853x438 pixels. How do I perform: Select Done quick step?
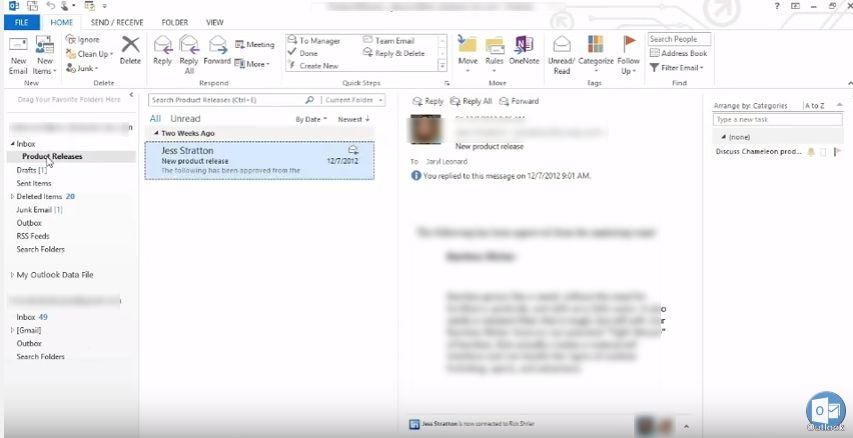click(x=303, y=53)
